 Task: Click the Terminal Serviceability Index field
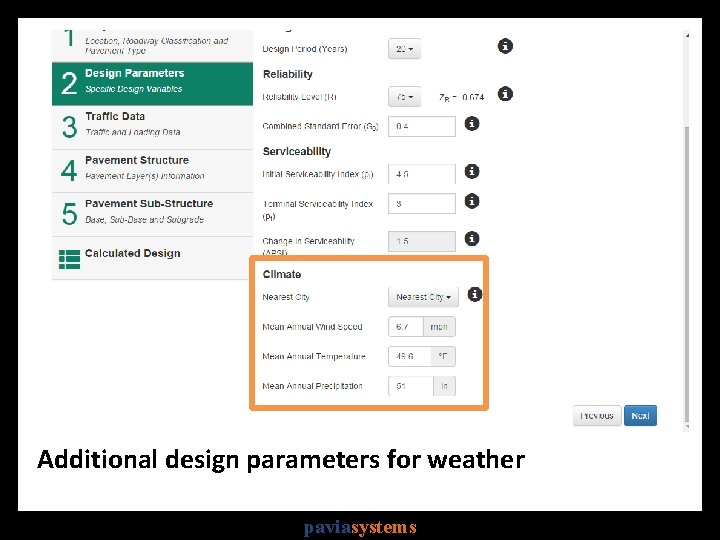422,203
